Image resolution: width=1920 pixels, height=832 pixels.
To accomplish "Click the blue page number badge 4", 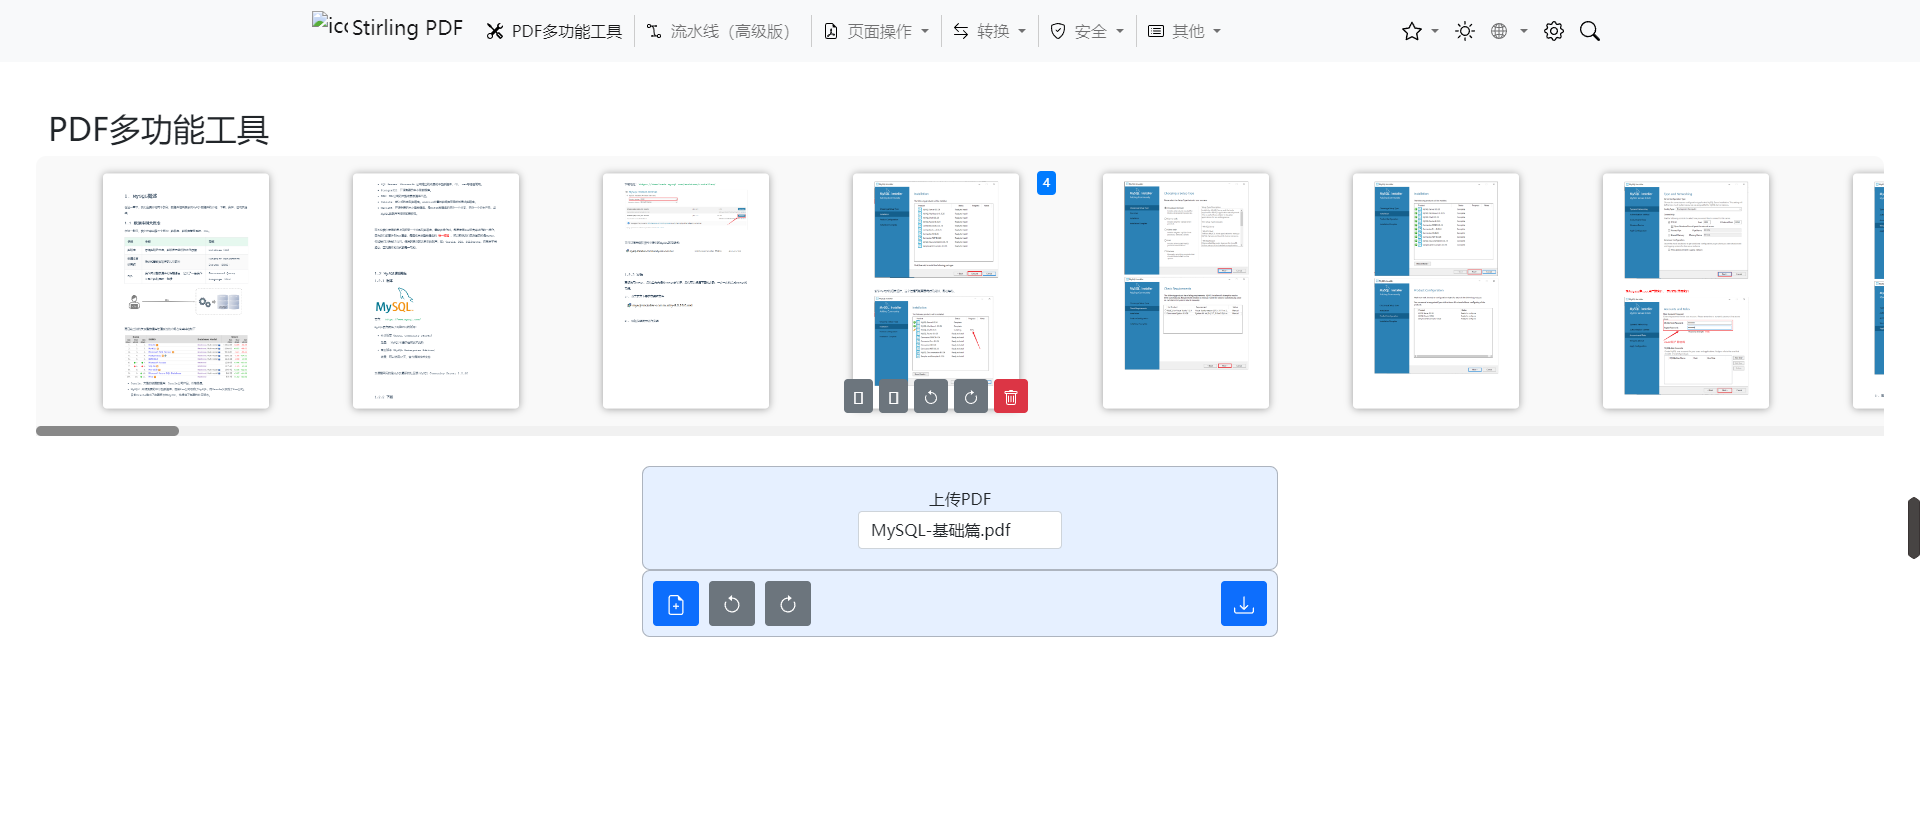I will [1046, 183].
